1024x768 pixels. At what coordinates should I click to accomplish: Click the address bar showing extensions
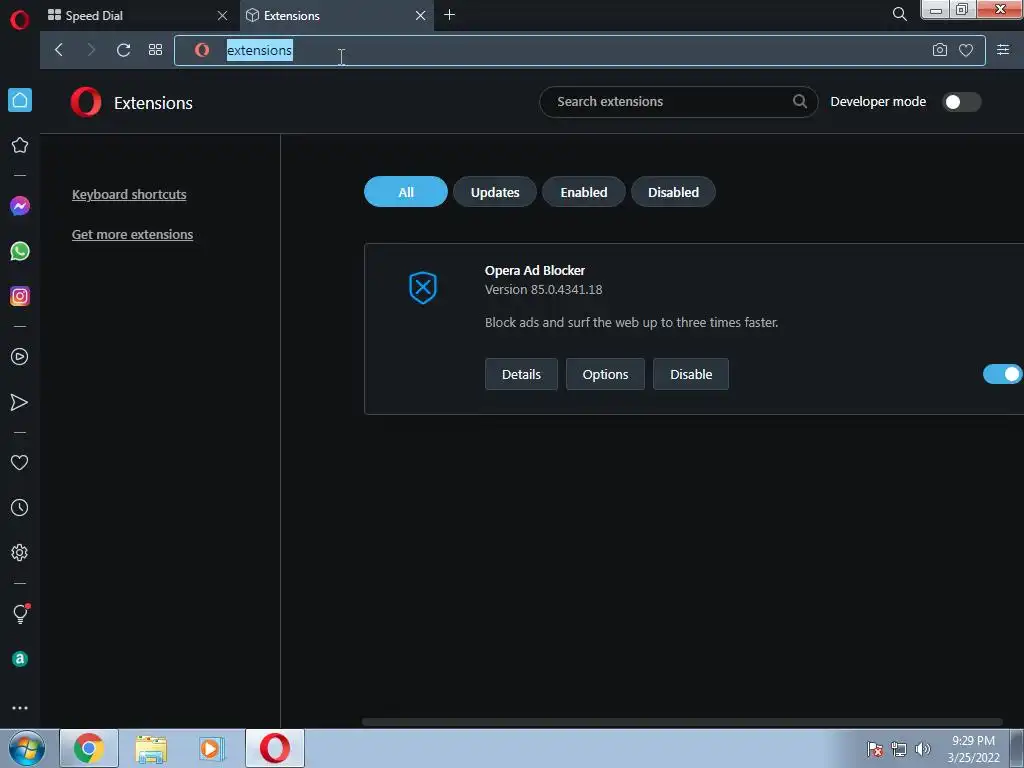coord(579,50)
